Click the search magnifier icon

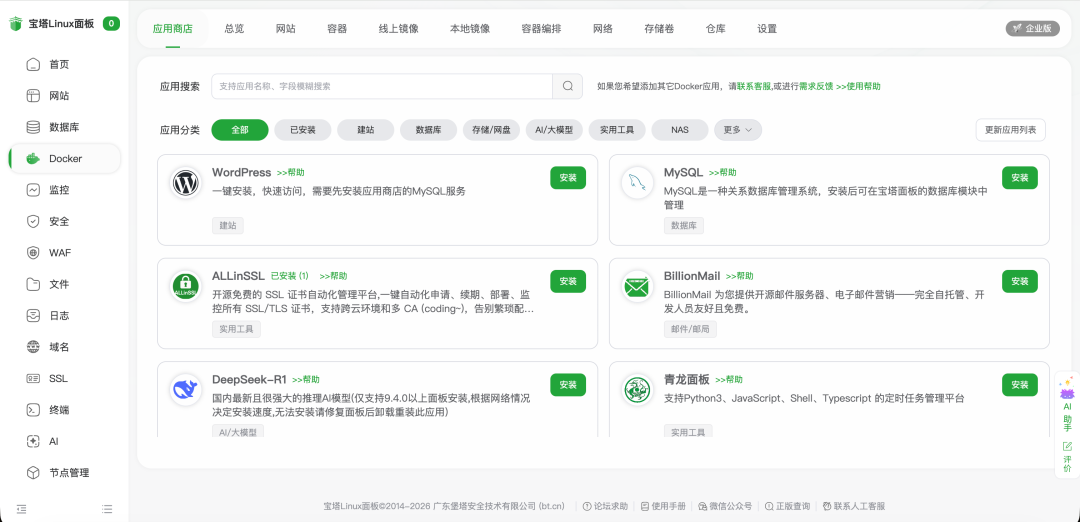(568, 86)
